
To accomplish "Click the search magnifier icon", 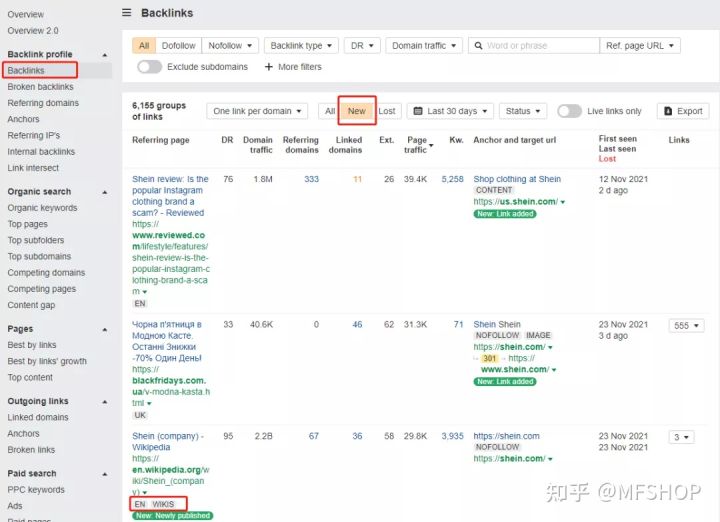I will click(x=478, y=45).
